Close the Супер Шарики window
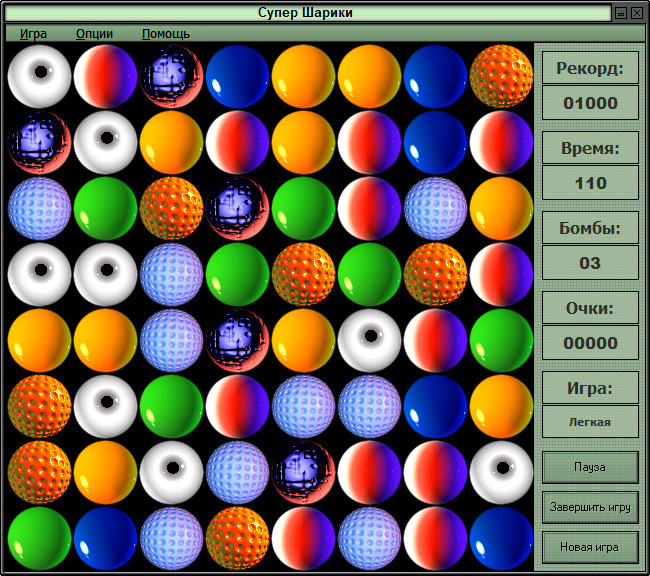This screenshot has height=576, width=650. click(637, 13)
